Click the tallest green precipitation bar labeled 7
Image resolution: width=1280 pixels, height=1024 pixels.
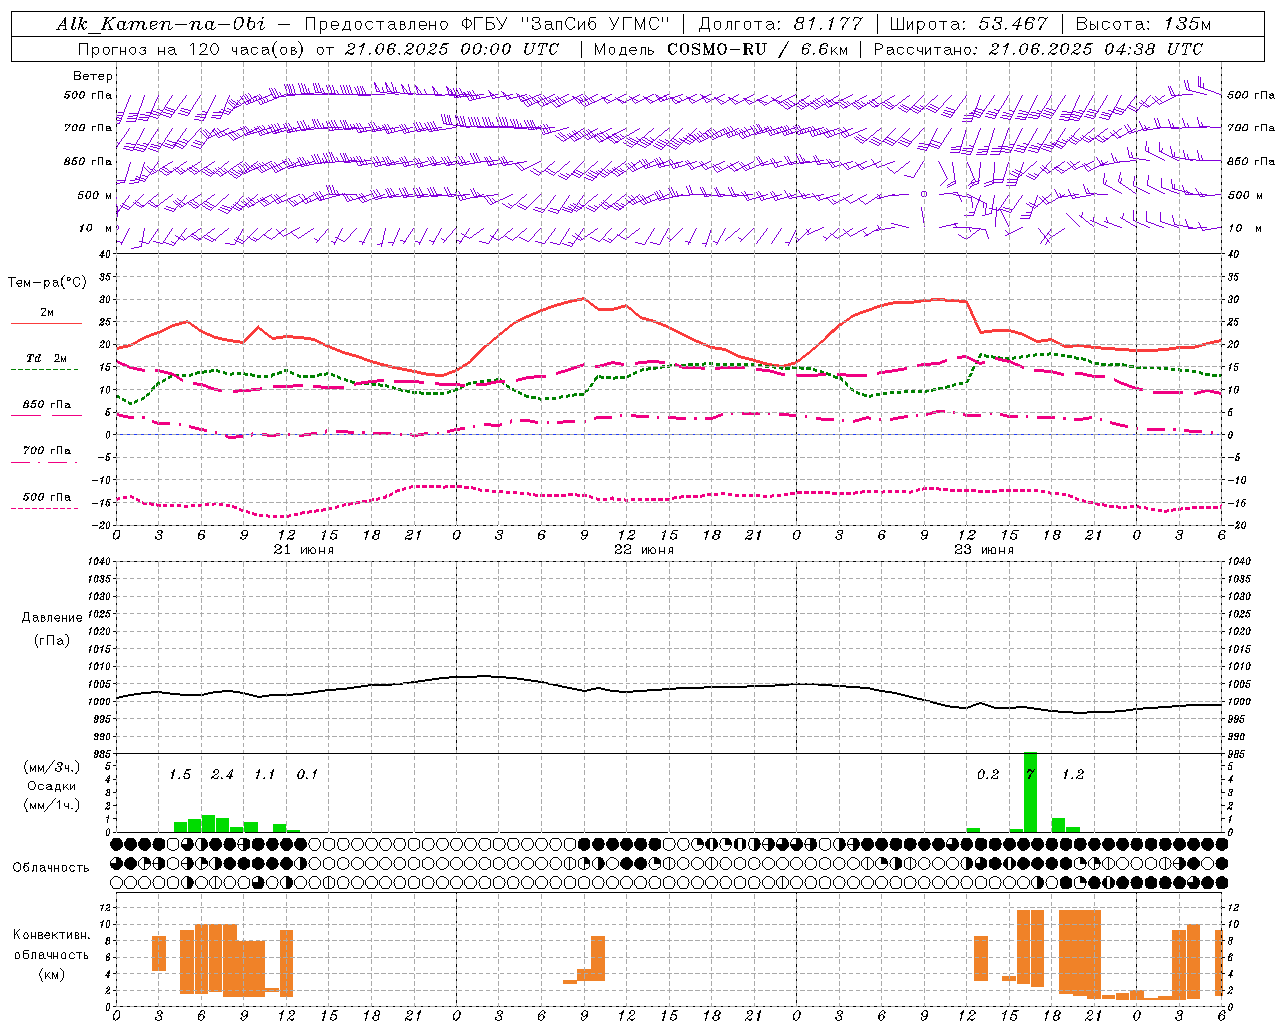coord(1030,792)
